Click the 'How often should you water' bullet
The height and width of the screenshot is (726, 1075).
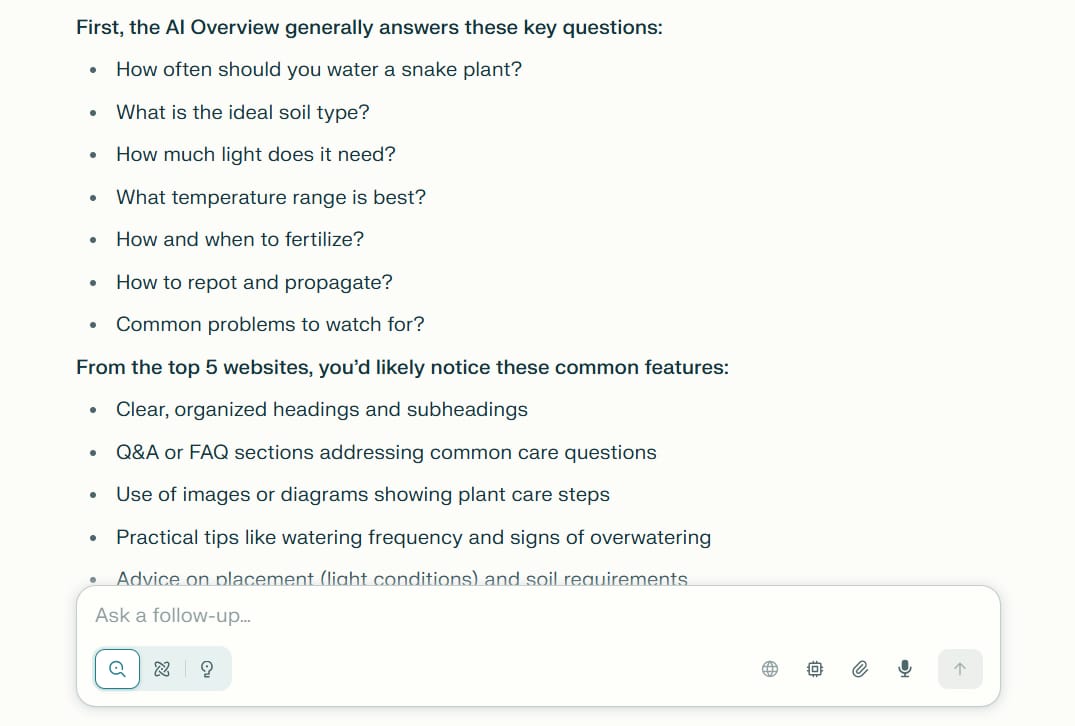point(319,69)
